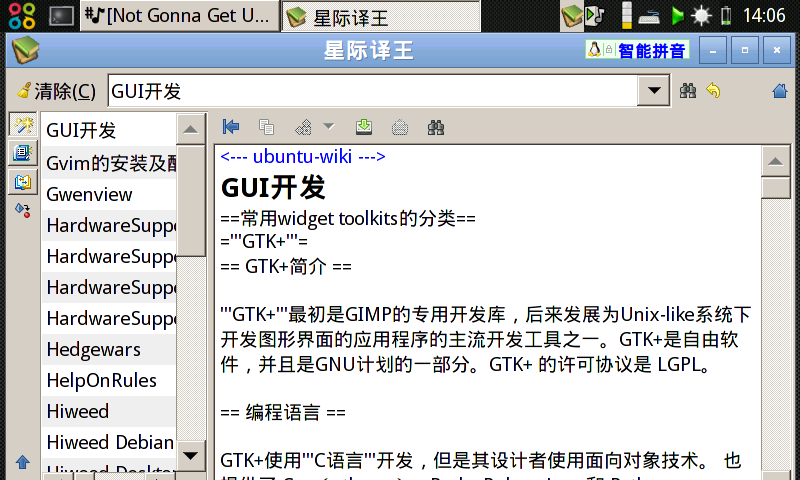The image size is (800, 480).
Task: Click the yellow undo arrow icon
Action: [713, 91]
